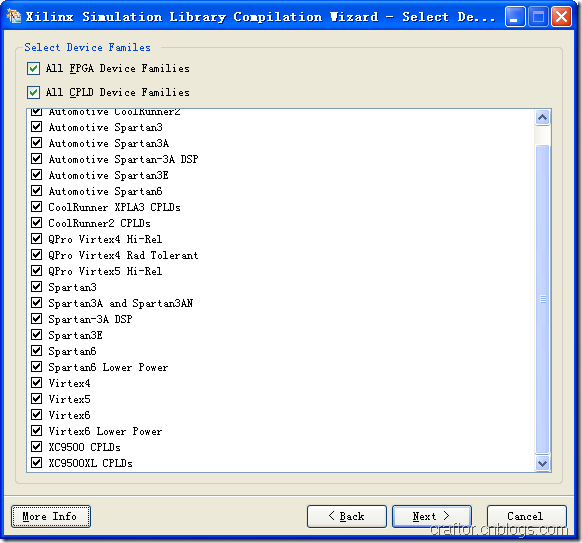Viewport: 582px width, 543px height.
Task: Click the list scroll down arrow
Action: click(x=543, y=464)
